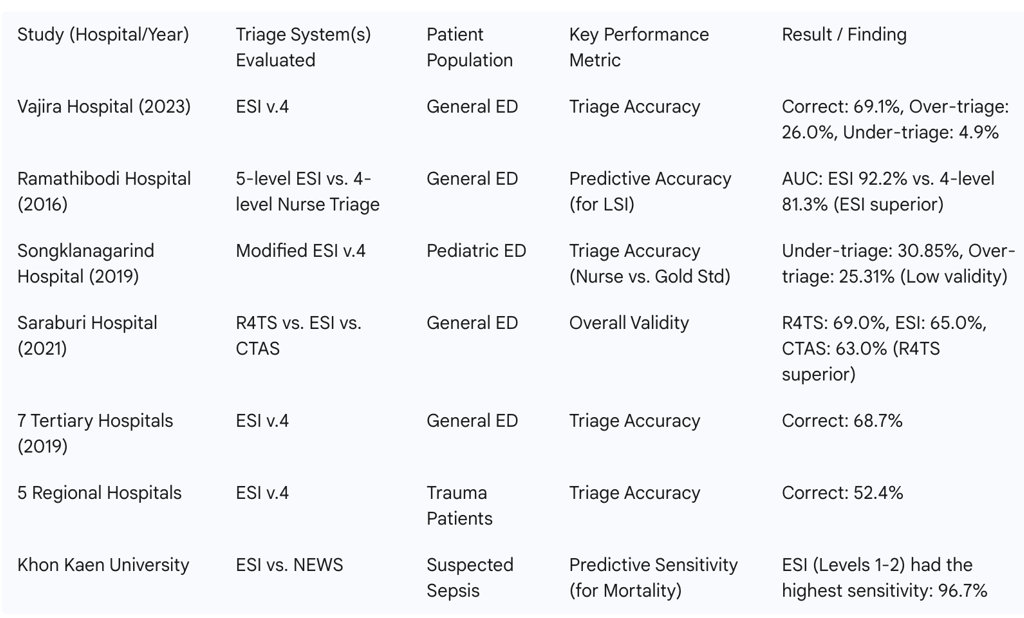This screenshot has height=618, width=1024.
Task: Select the "5 Regional Hospitals" cell
Action: coord(99,493)
